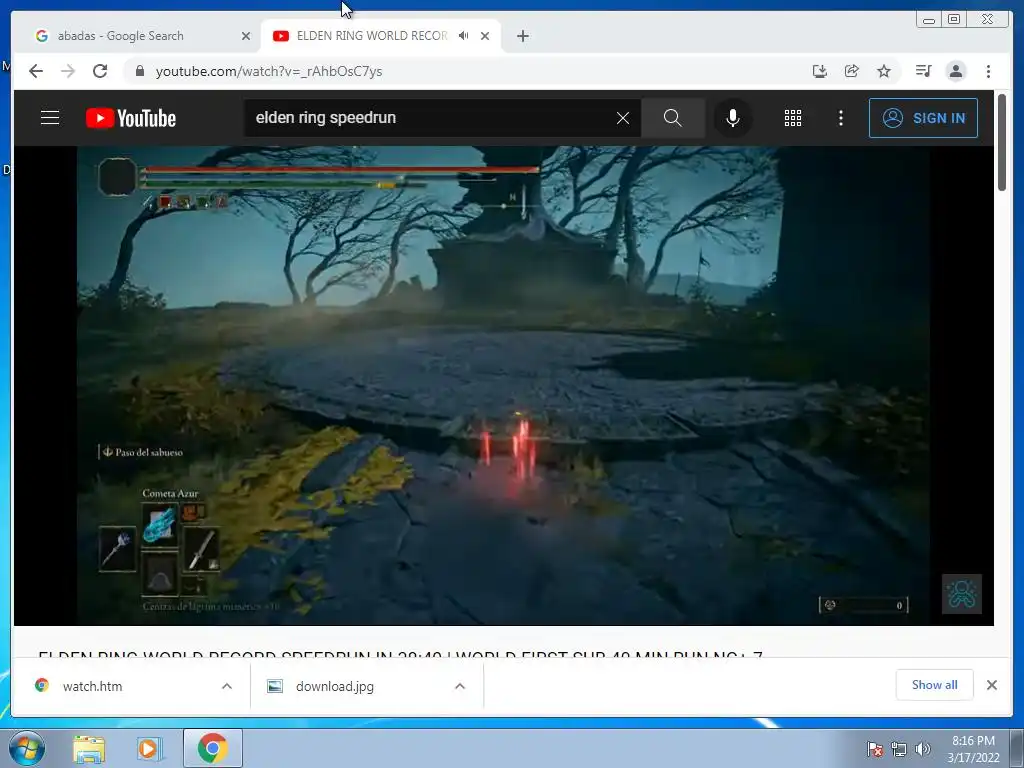
Task: Click Chrome taskbar icon
Action: 212,748
